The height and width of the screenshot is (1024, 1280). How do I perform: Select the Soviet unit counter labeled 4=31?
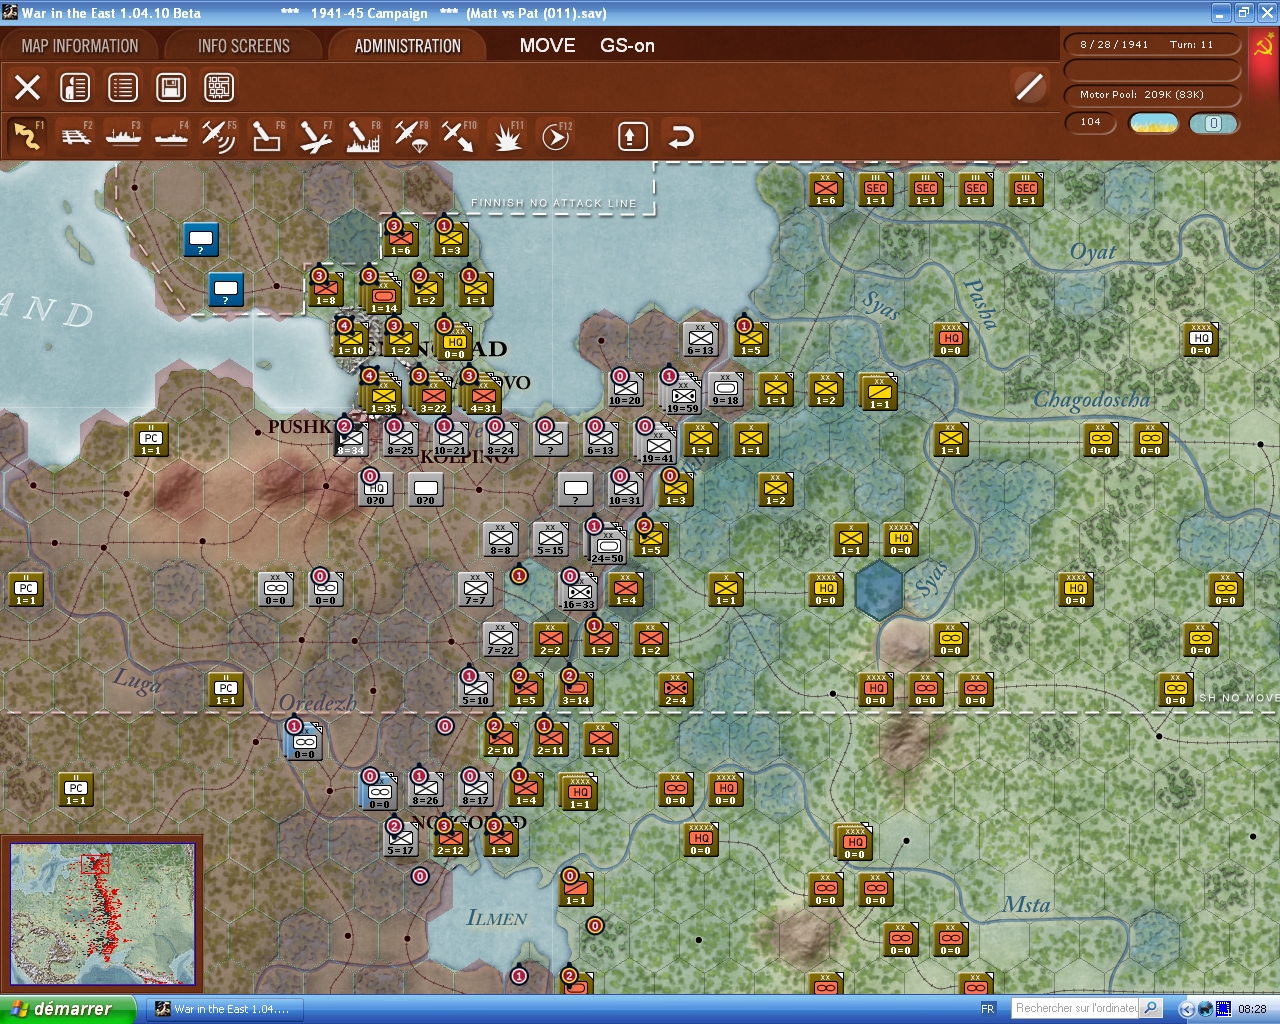point(484,395)
